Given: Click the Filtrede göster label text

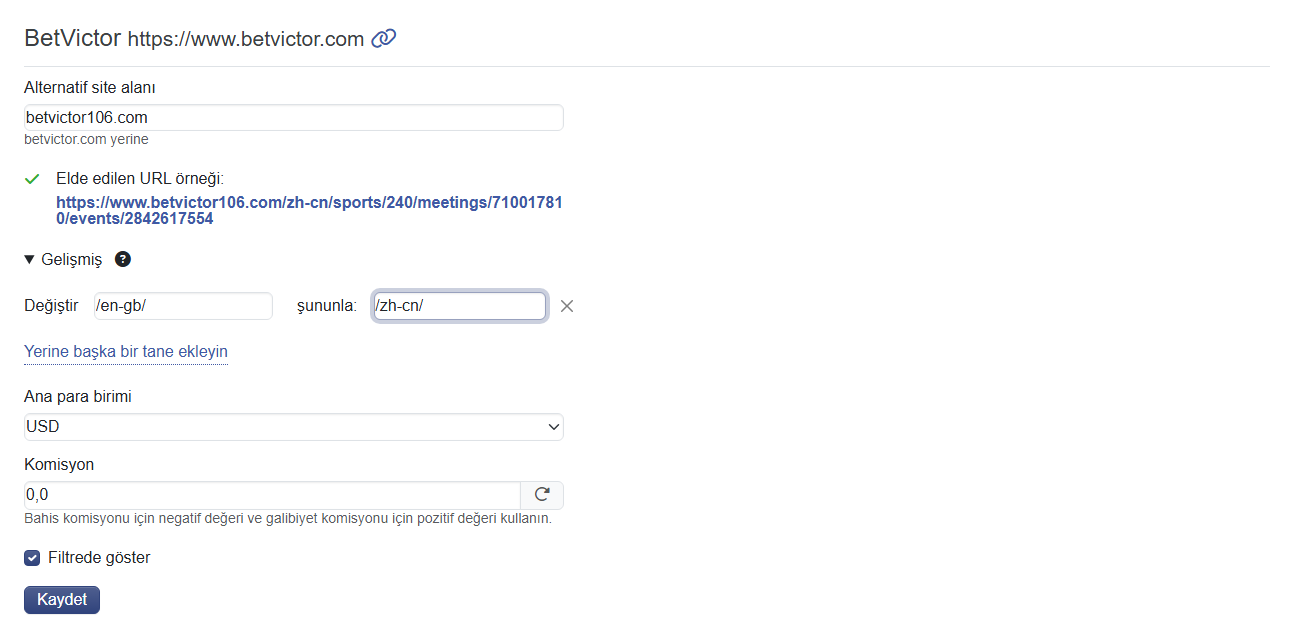Looking at the screenshot, I should point(99,557).
